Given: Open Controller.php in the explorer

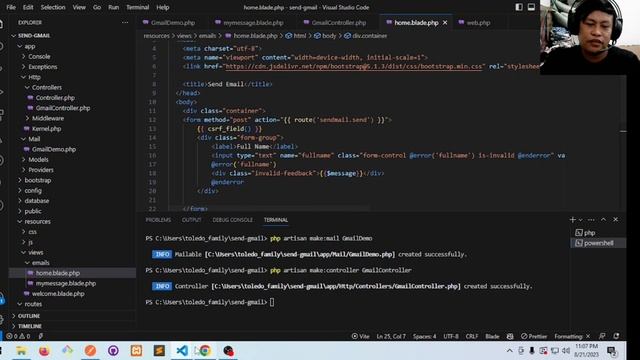Looking at the screenshot, I should coord(55,98).
